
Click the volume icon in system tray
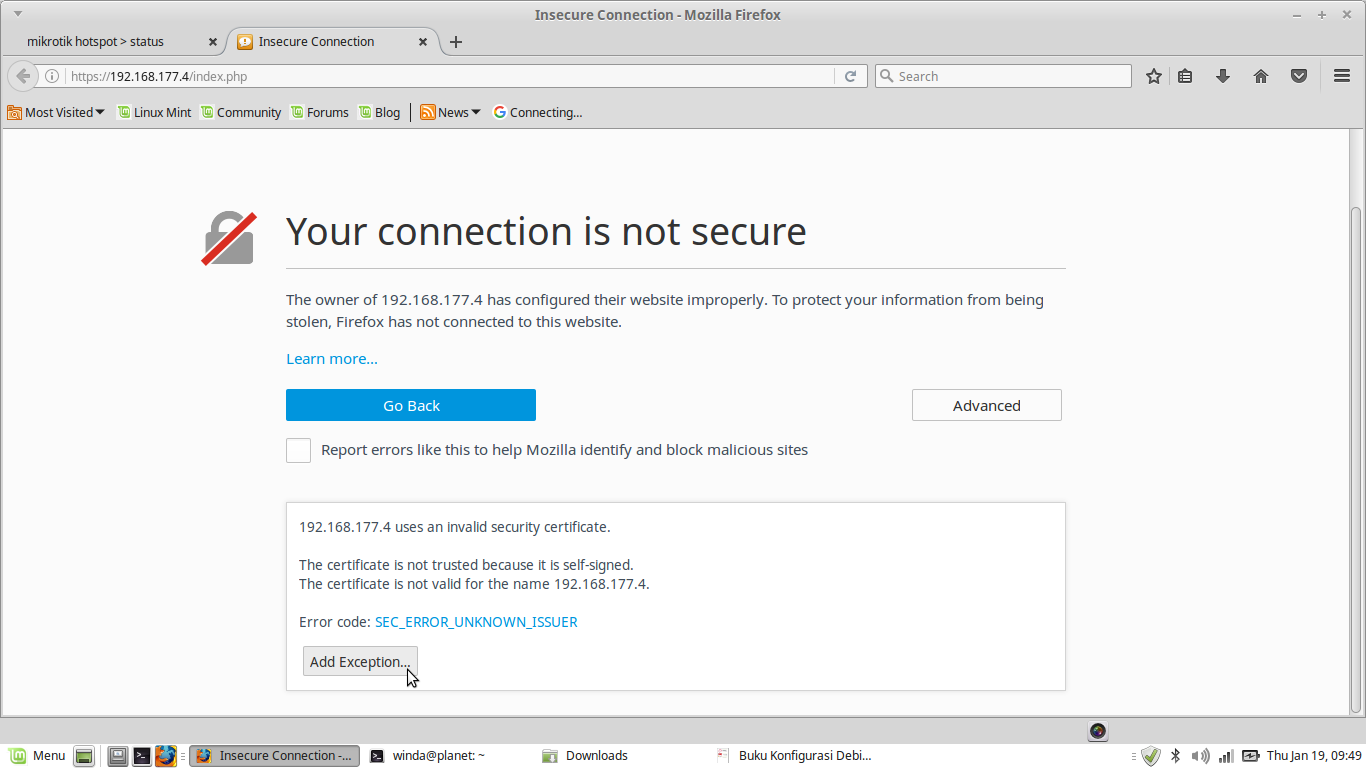1200,756
